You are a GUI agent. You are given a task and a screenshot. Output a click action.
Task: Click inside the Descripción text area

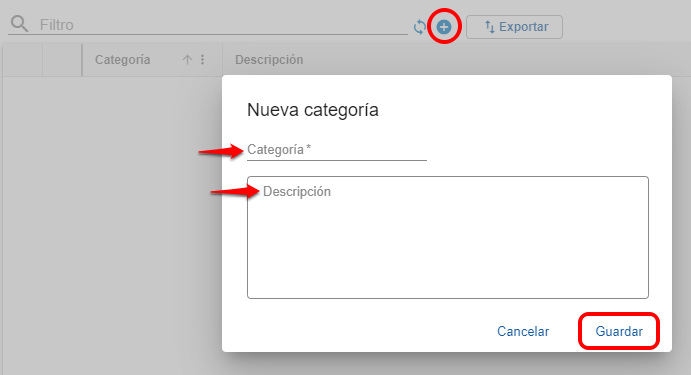(x=448, y=238)
